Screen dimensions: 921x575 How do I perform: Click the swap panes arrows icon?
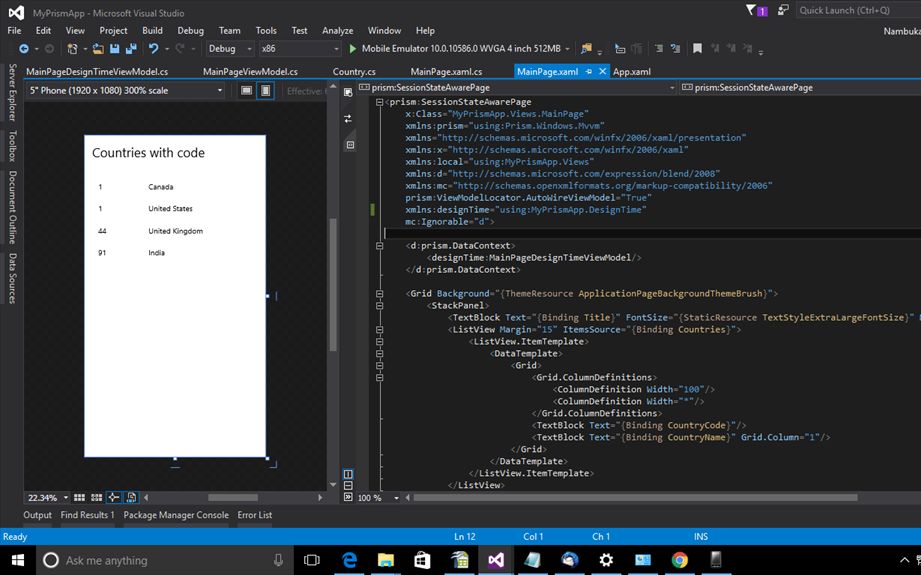[x=348, y=118]
